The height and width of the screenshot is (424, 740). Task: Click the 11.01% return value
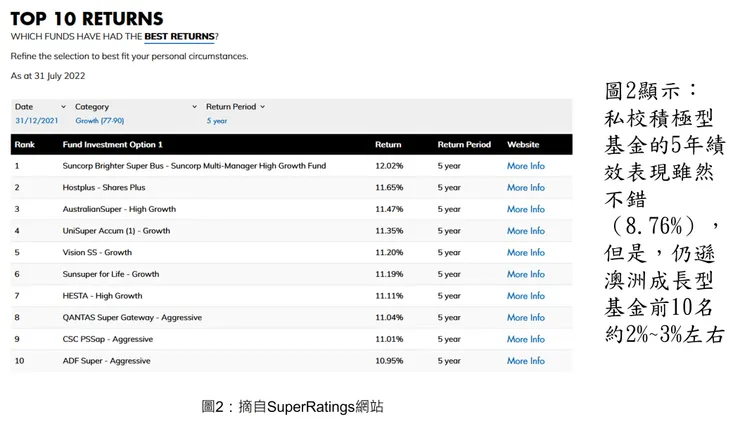[389, 339]
